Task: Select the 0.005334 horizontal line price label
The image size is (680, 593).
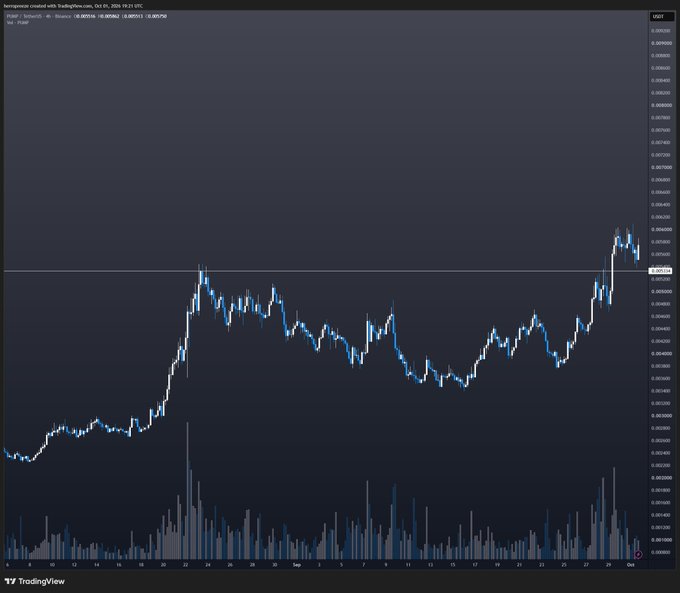Action: point(660,271)
